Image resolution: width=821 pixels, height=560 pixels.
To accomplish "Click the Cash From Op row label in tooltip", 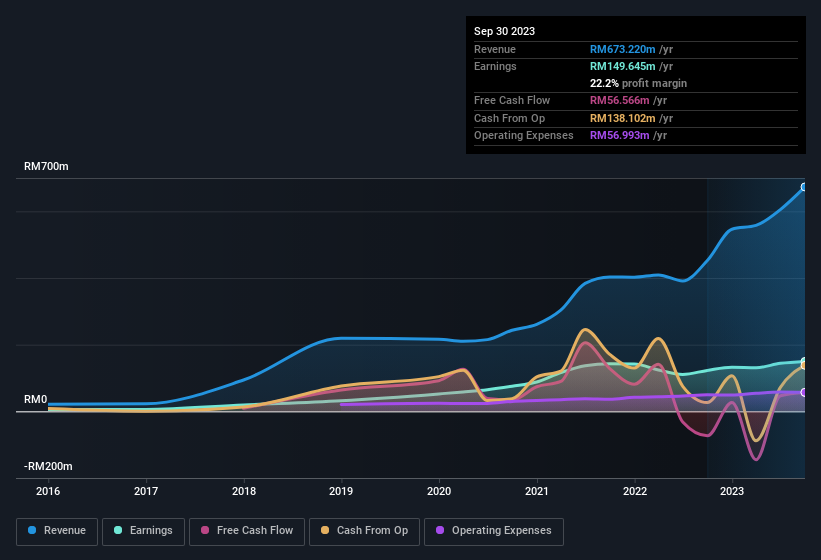I will [509, 118].
